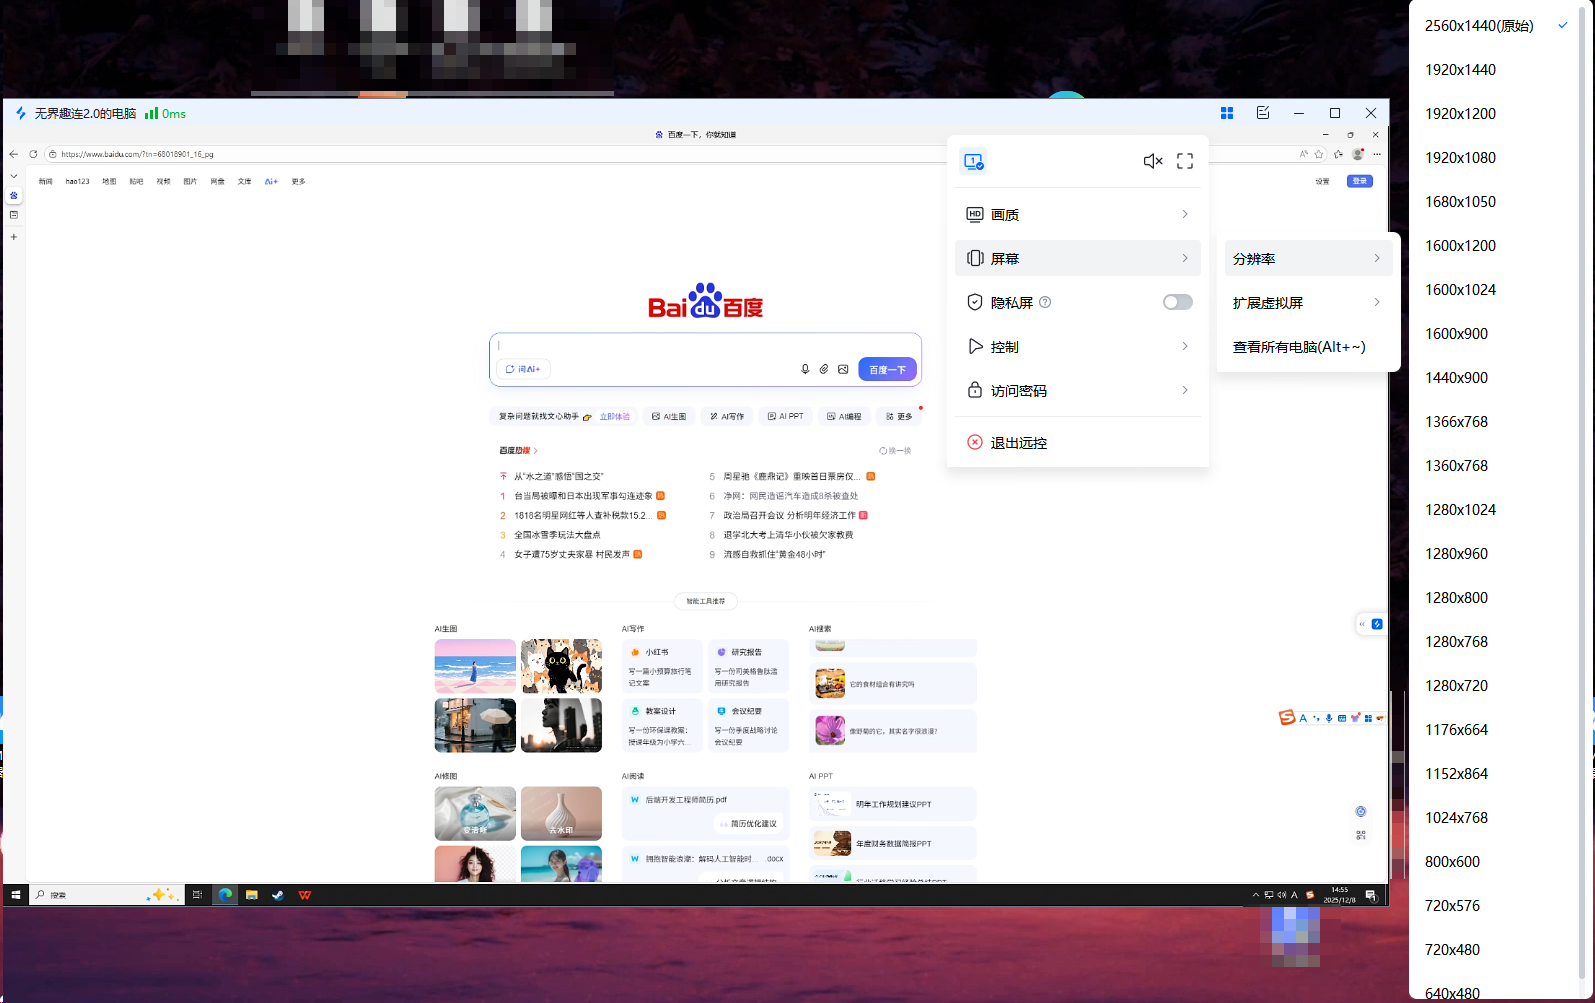
Task: Click the 隐私屏 help question mark icon
Action: point(1045,302)
